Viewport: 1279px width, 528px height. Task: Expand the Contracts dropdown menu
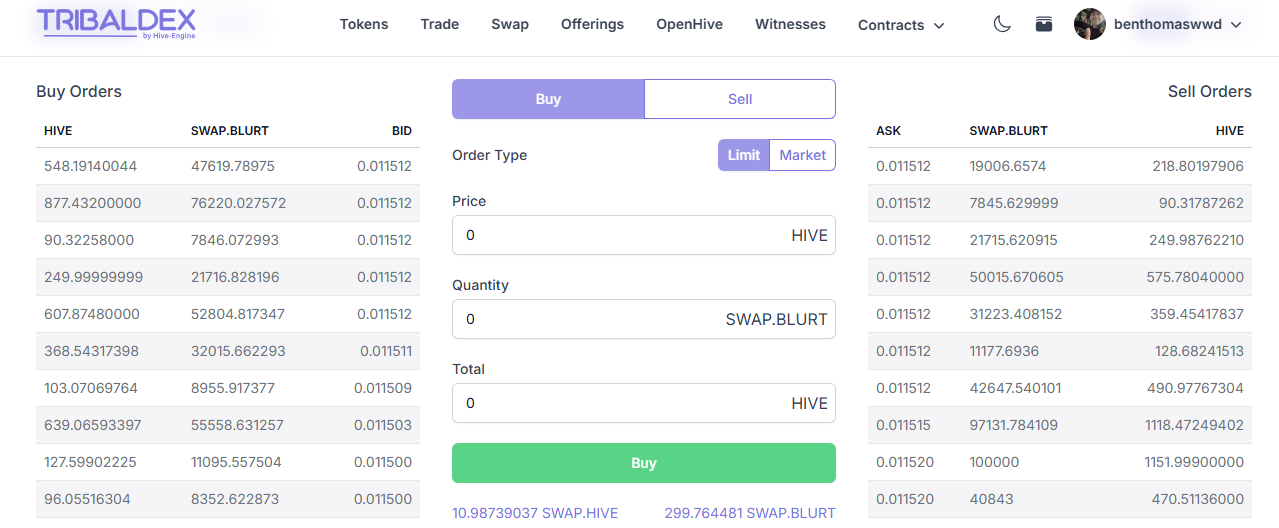901,25
